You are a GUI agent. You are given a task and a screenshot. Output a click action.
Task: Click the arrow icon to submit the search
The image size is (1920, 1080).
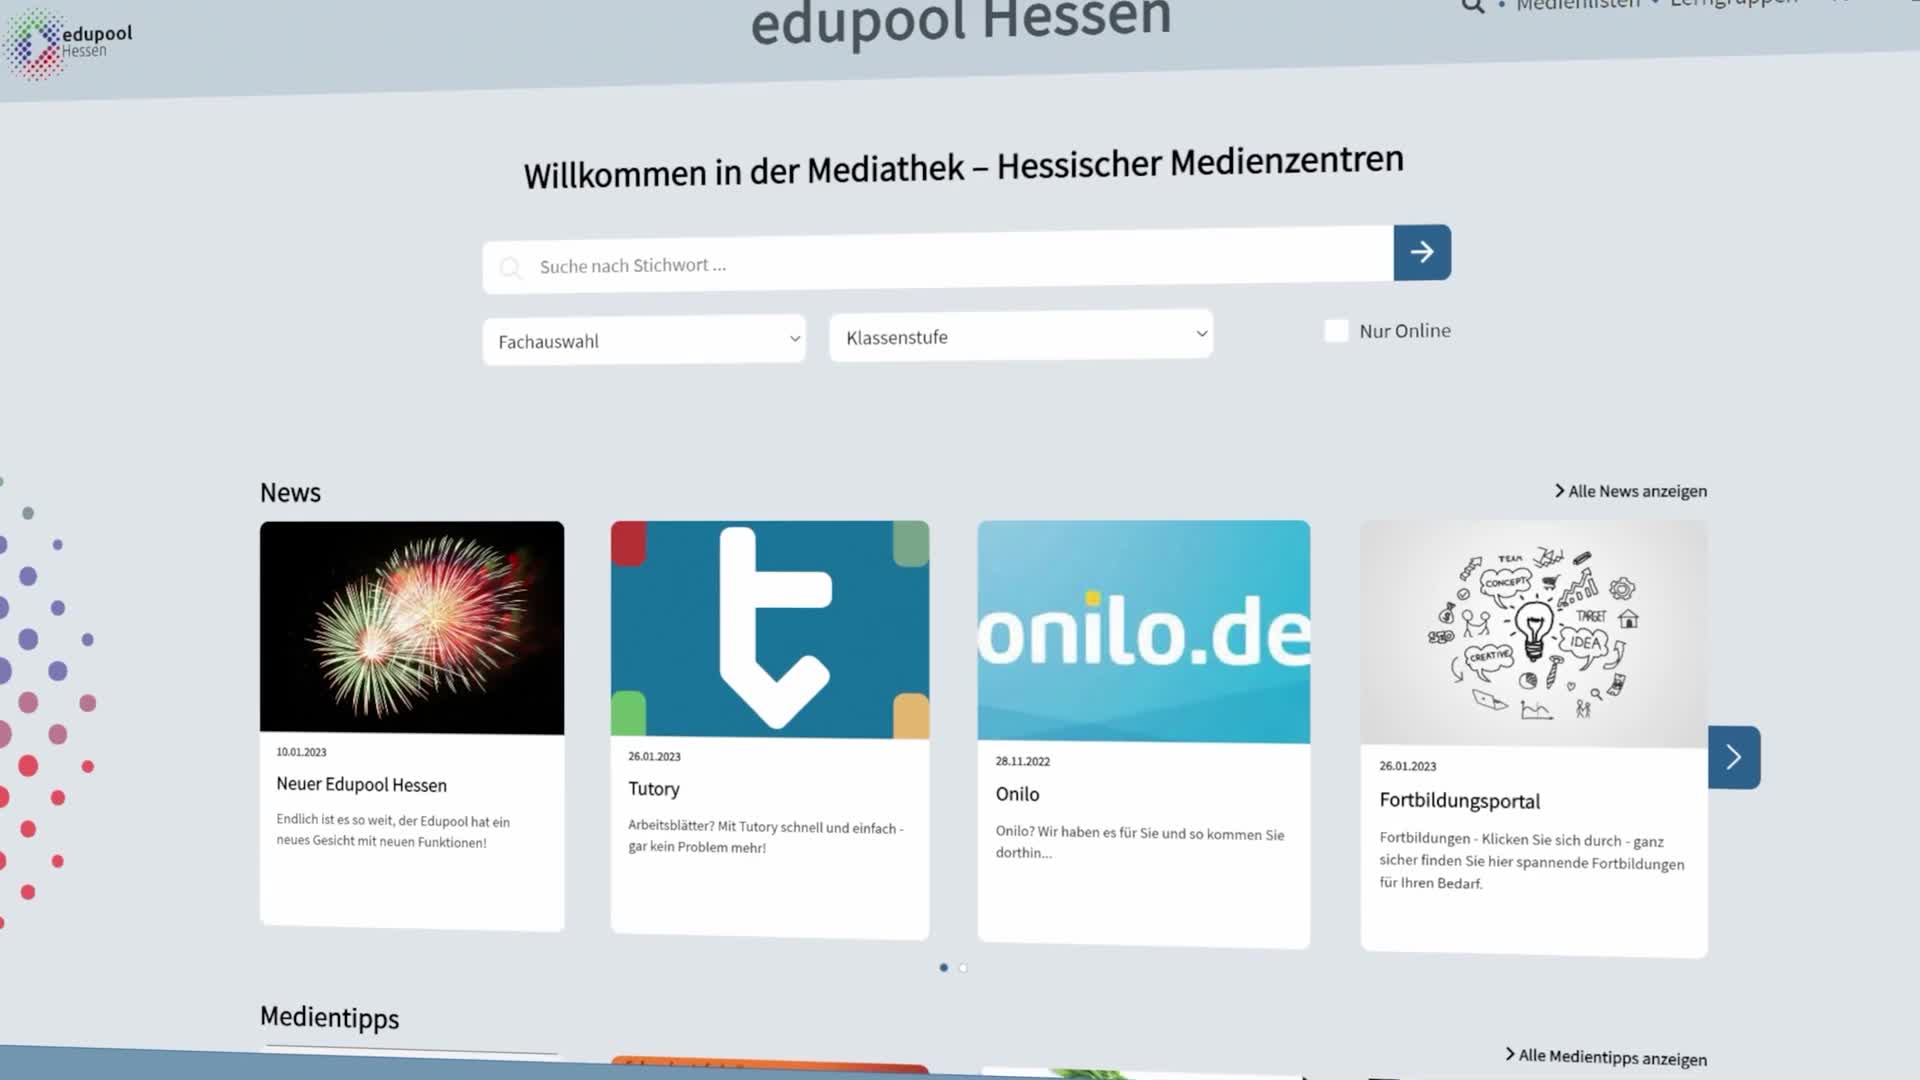1421,253
